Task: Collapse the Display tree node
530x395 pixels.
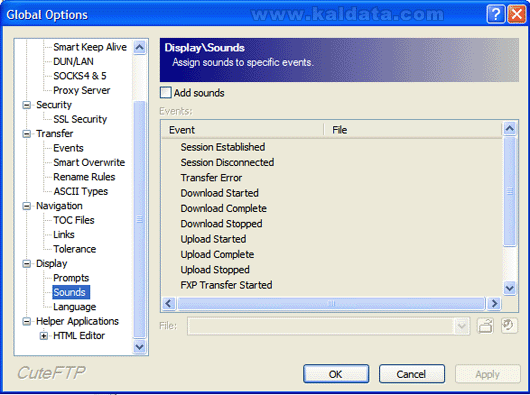Action: point(26,264)
